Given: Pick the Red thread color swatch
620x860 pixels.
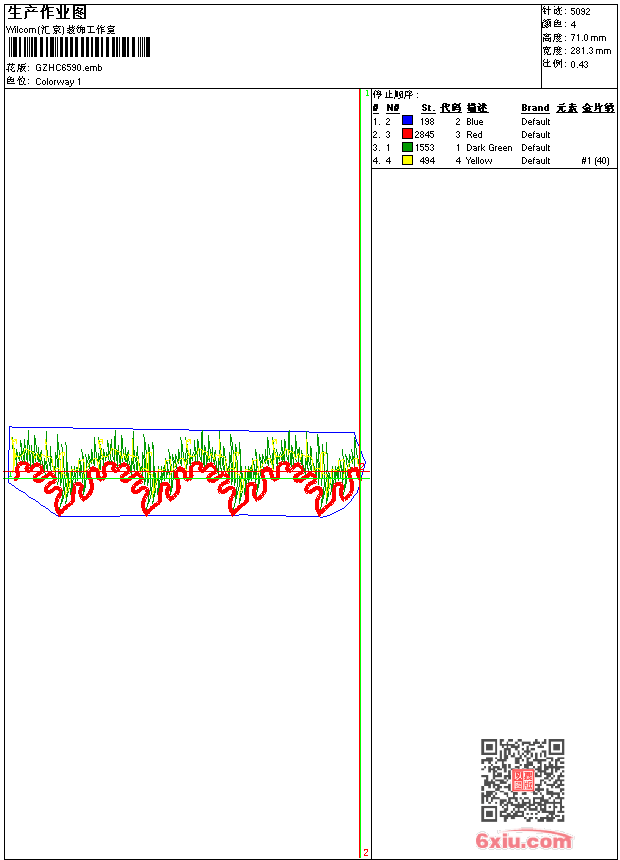Looking at the screenshot, I should 407,134.
